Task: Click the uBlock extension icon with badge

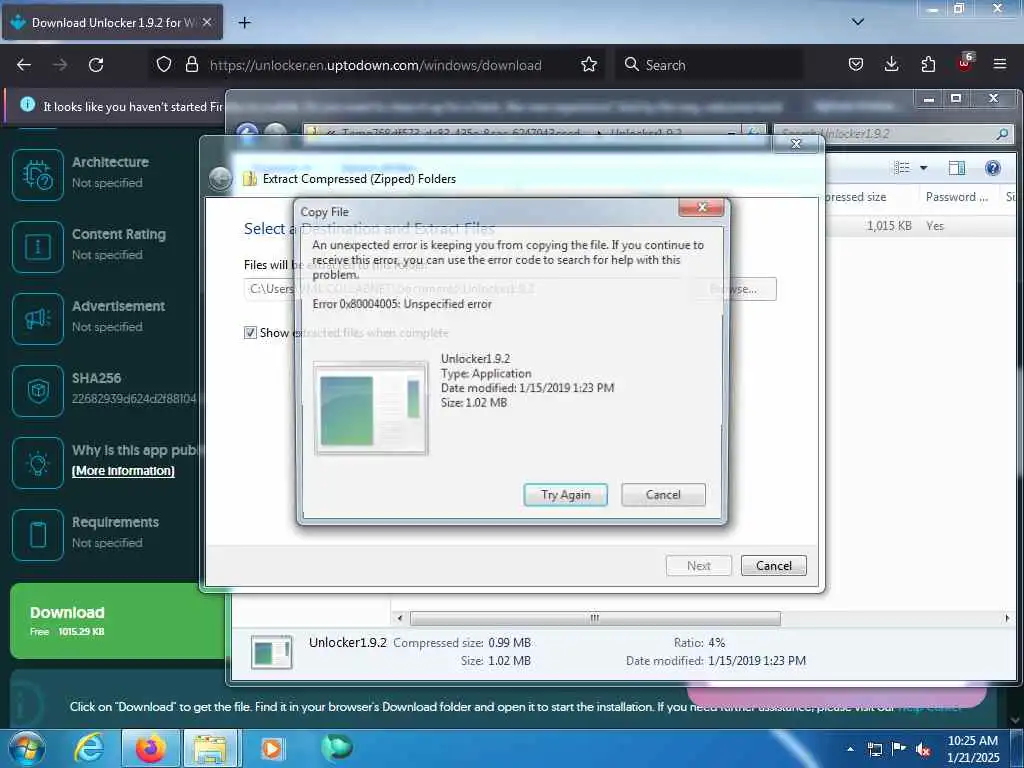Action: [x=965, y=63]
